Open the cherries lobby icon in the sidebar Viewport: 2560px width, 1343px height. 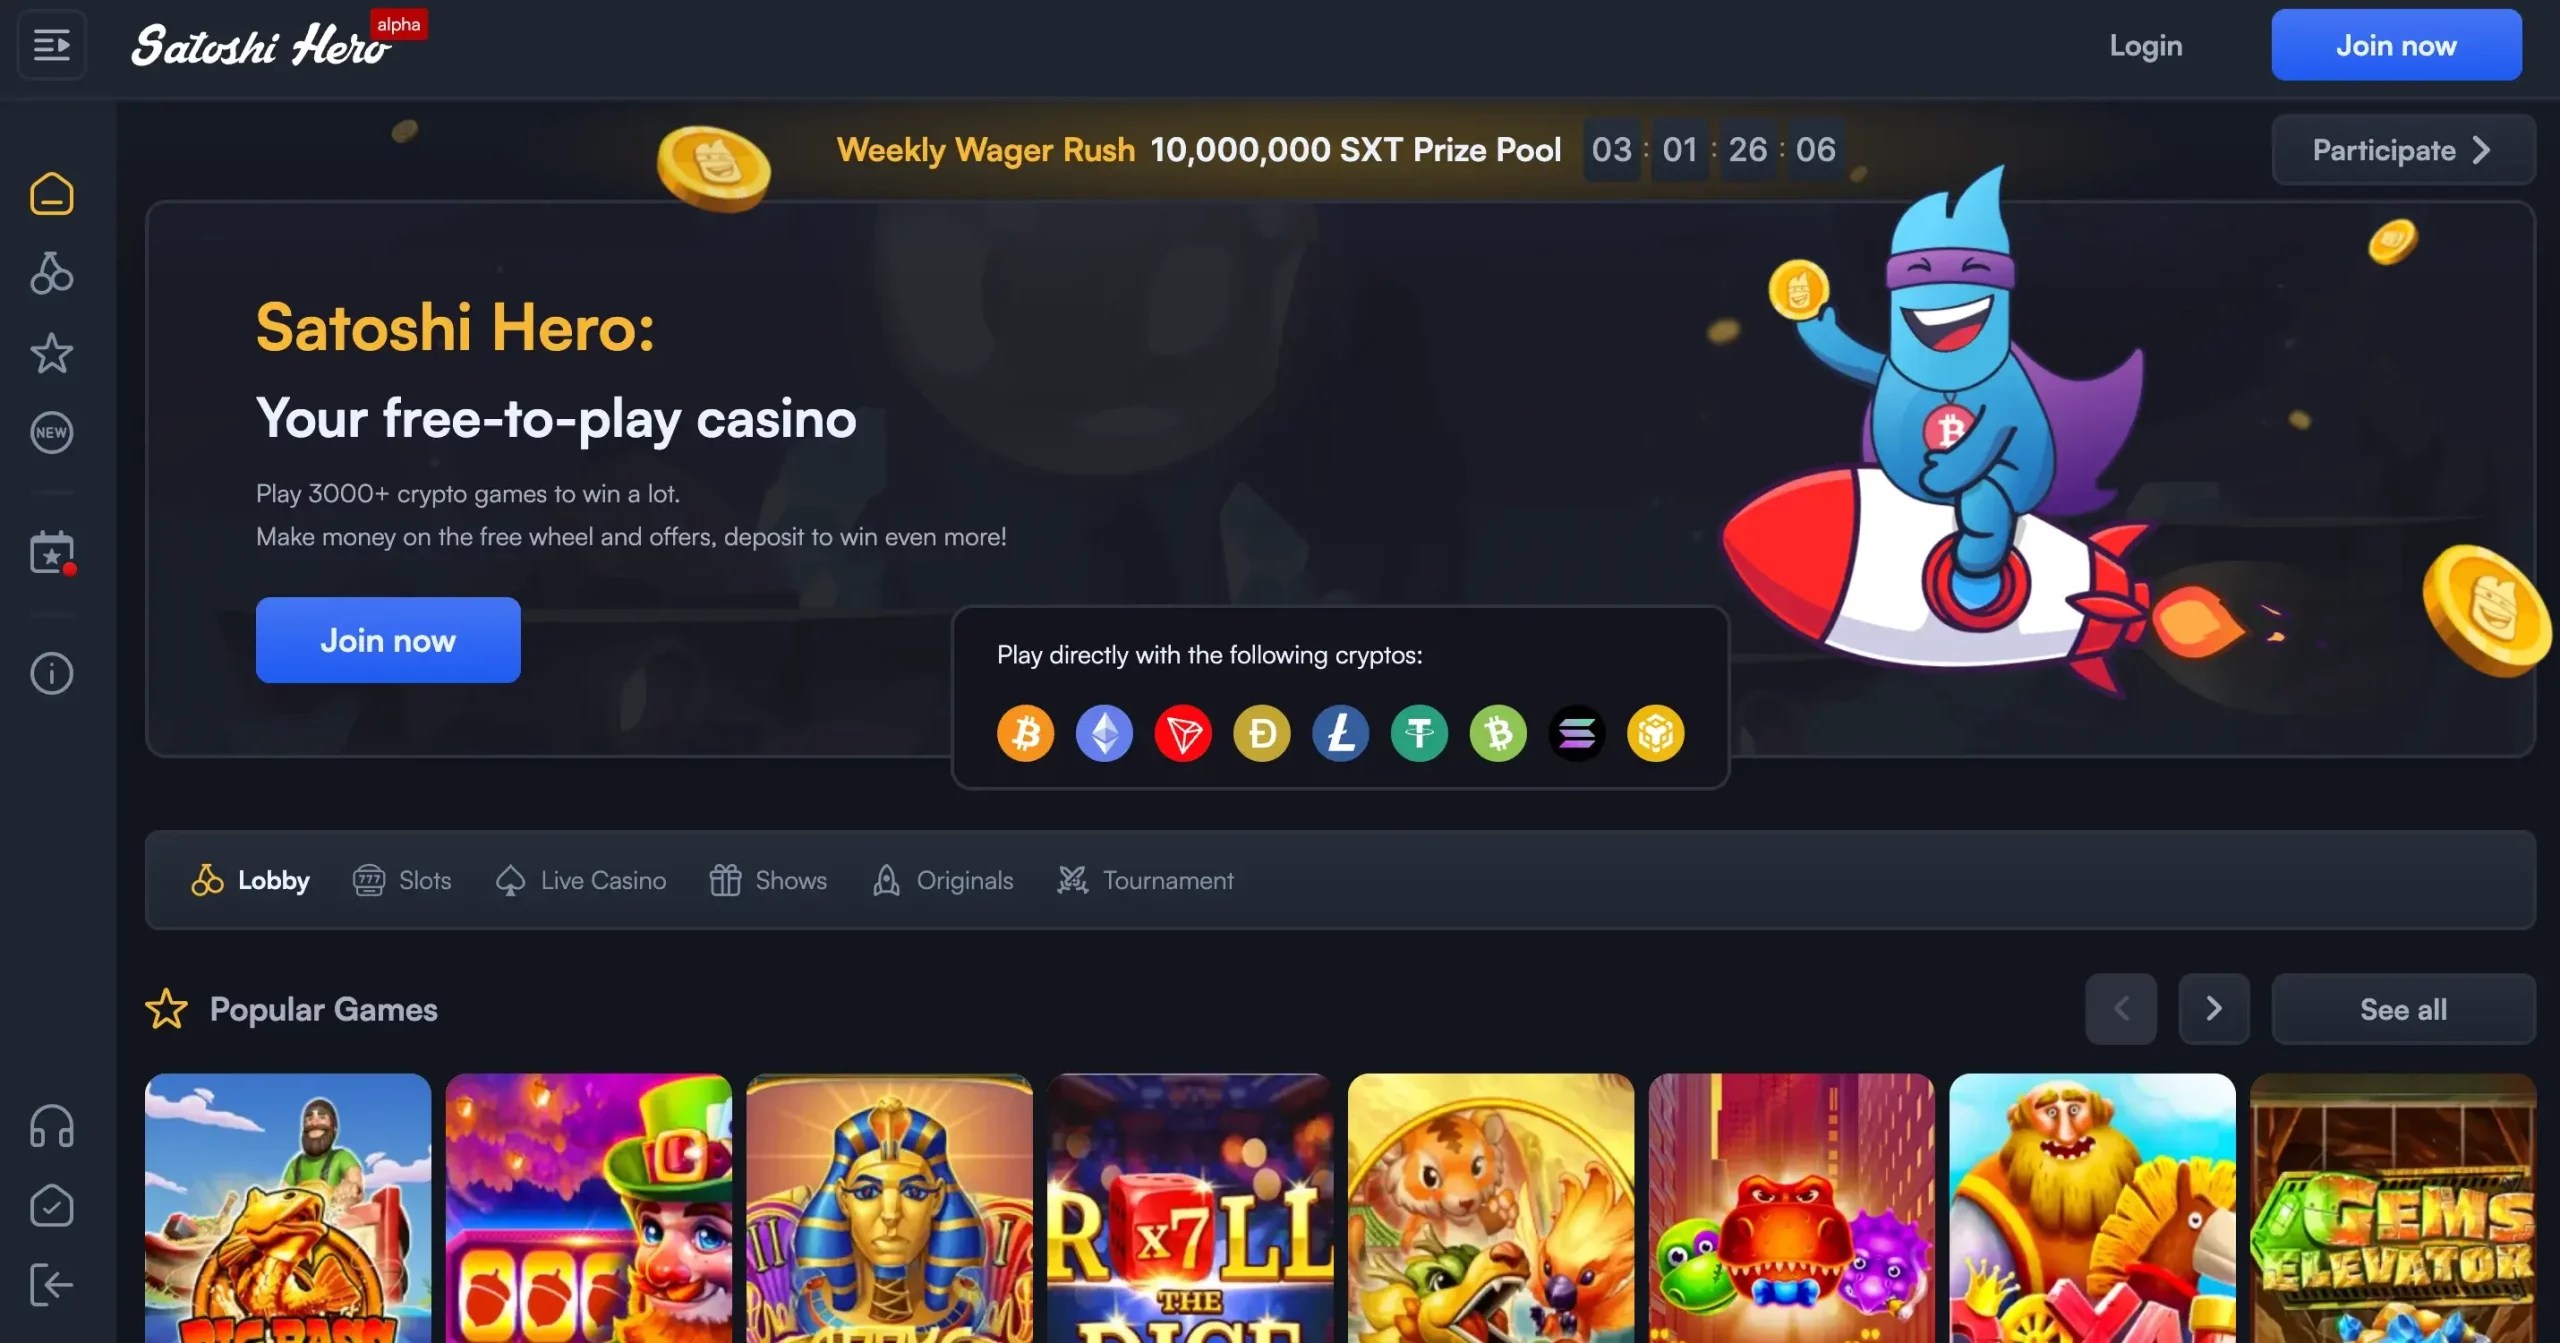(52, 273)
